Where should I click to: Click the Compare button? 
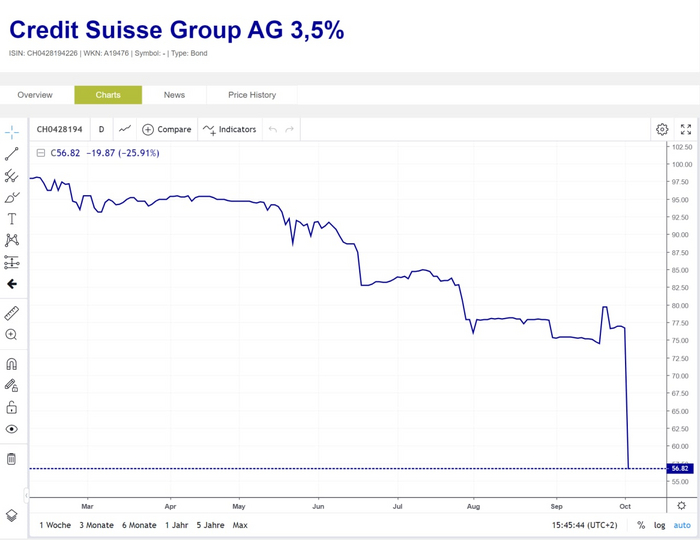pyautogui.click(x=167, y=129)
